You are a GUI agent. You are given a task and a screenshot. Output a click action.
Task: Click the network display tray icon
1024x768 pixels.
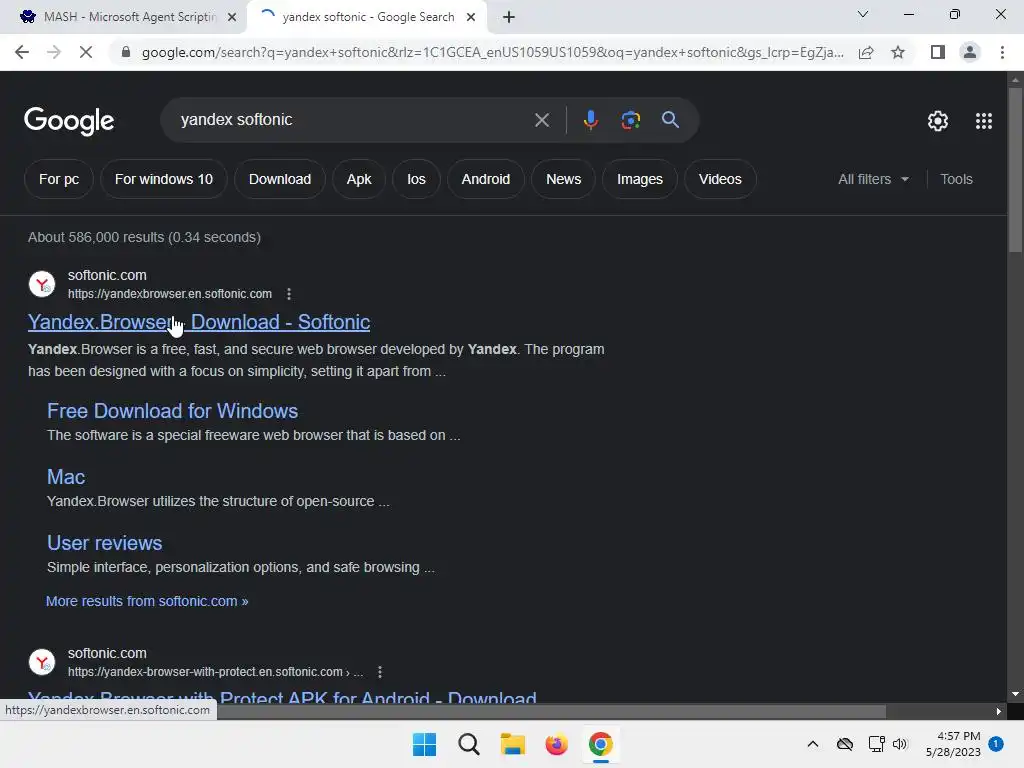[x=876, y=744]
